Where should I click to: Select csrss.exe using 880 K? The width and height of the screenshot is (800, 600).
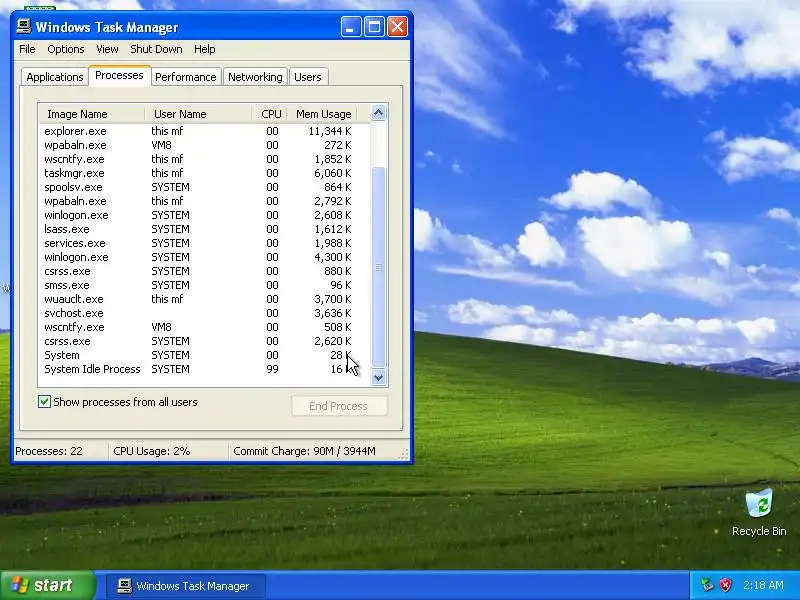(204, 271)
